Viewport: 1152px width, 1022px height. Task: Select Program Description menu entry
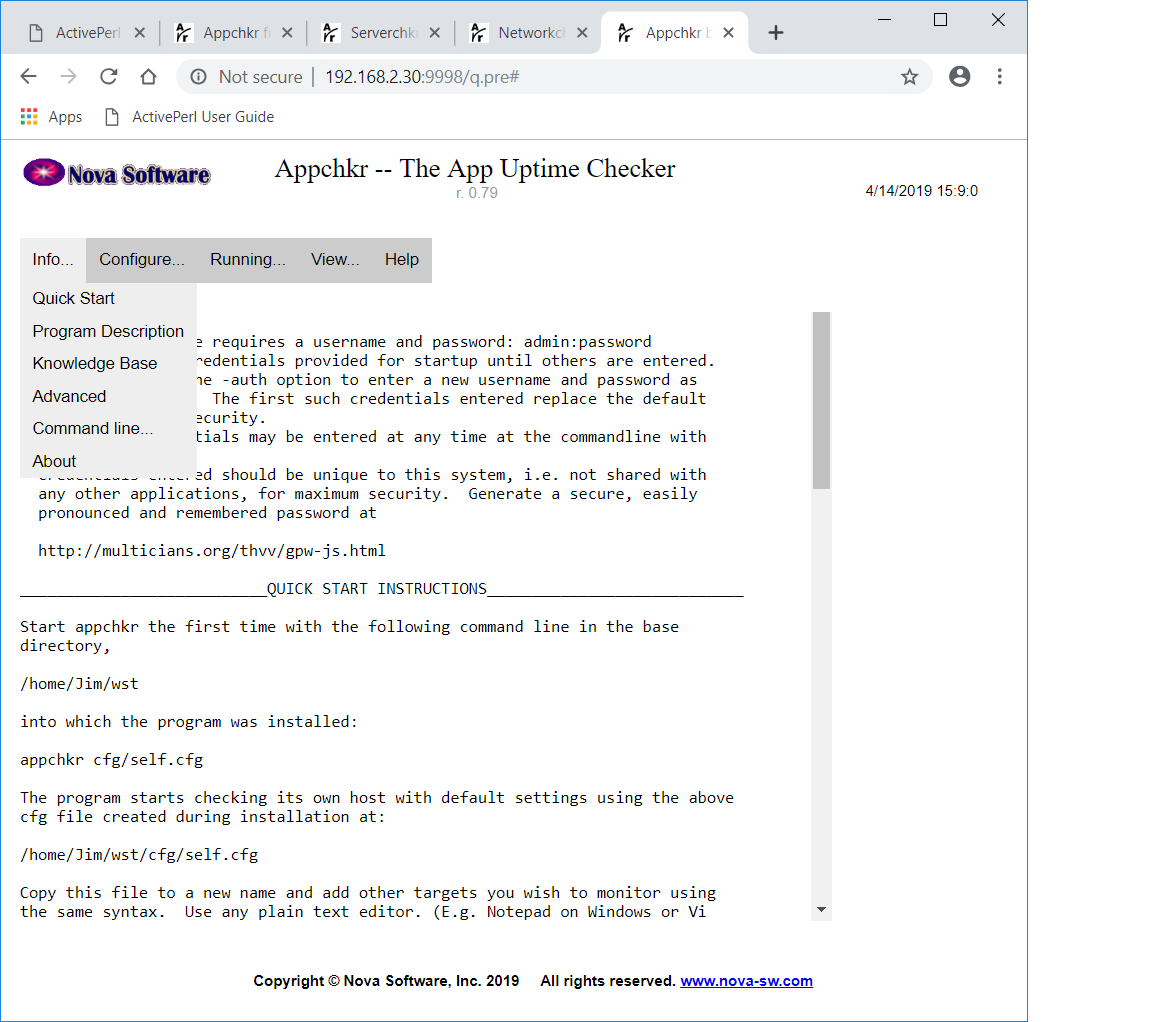[108, 331]
